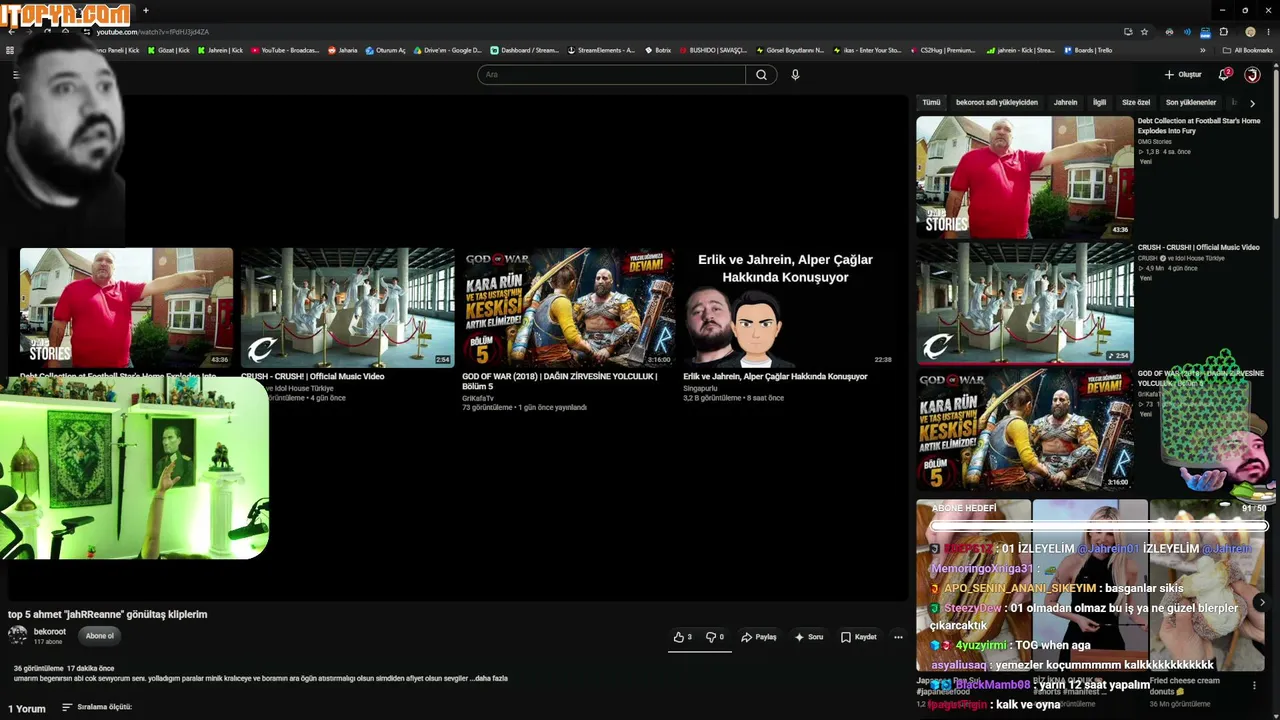
Task: Open the Botrix bookmark
Action: pyautogui.click(x=658, y=50)
